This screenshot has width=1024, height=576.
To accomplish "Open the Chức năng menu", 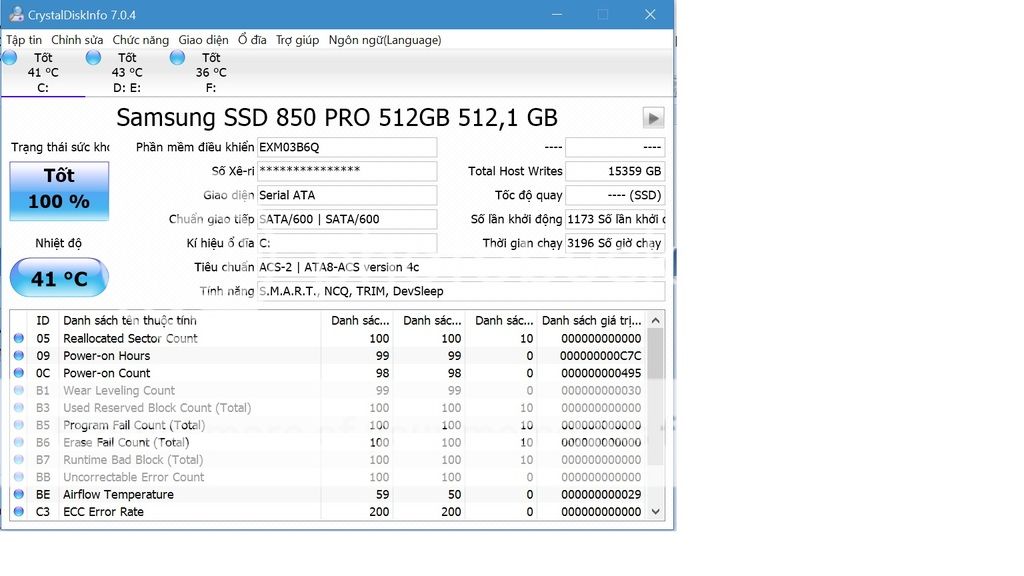I will [140, 39].
